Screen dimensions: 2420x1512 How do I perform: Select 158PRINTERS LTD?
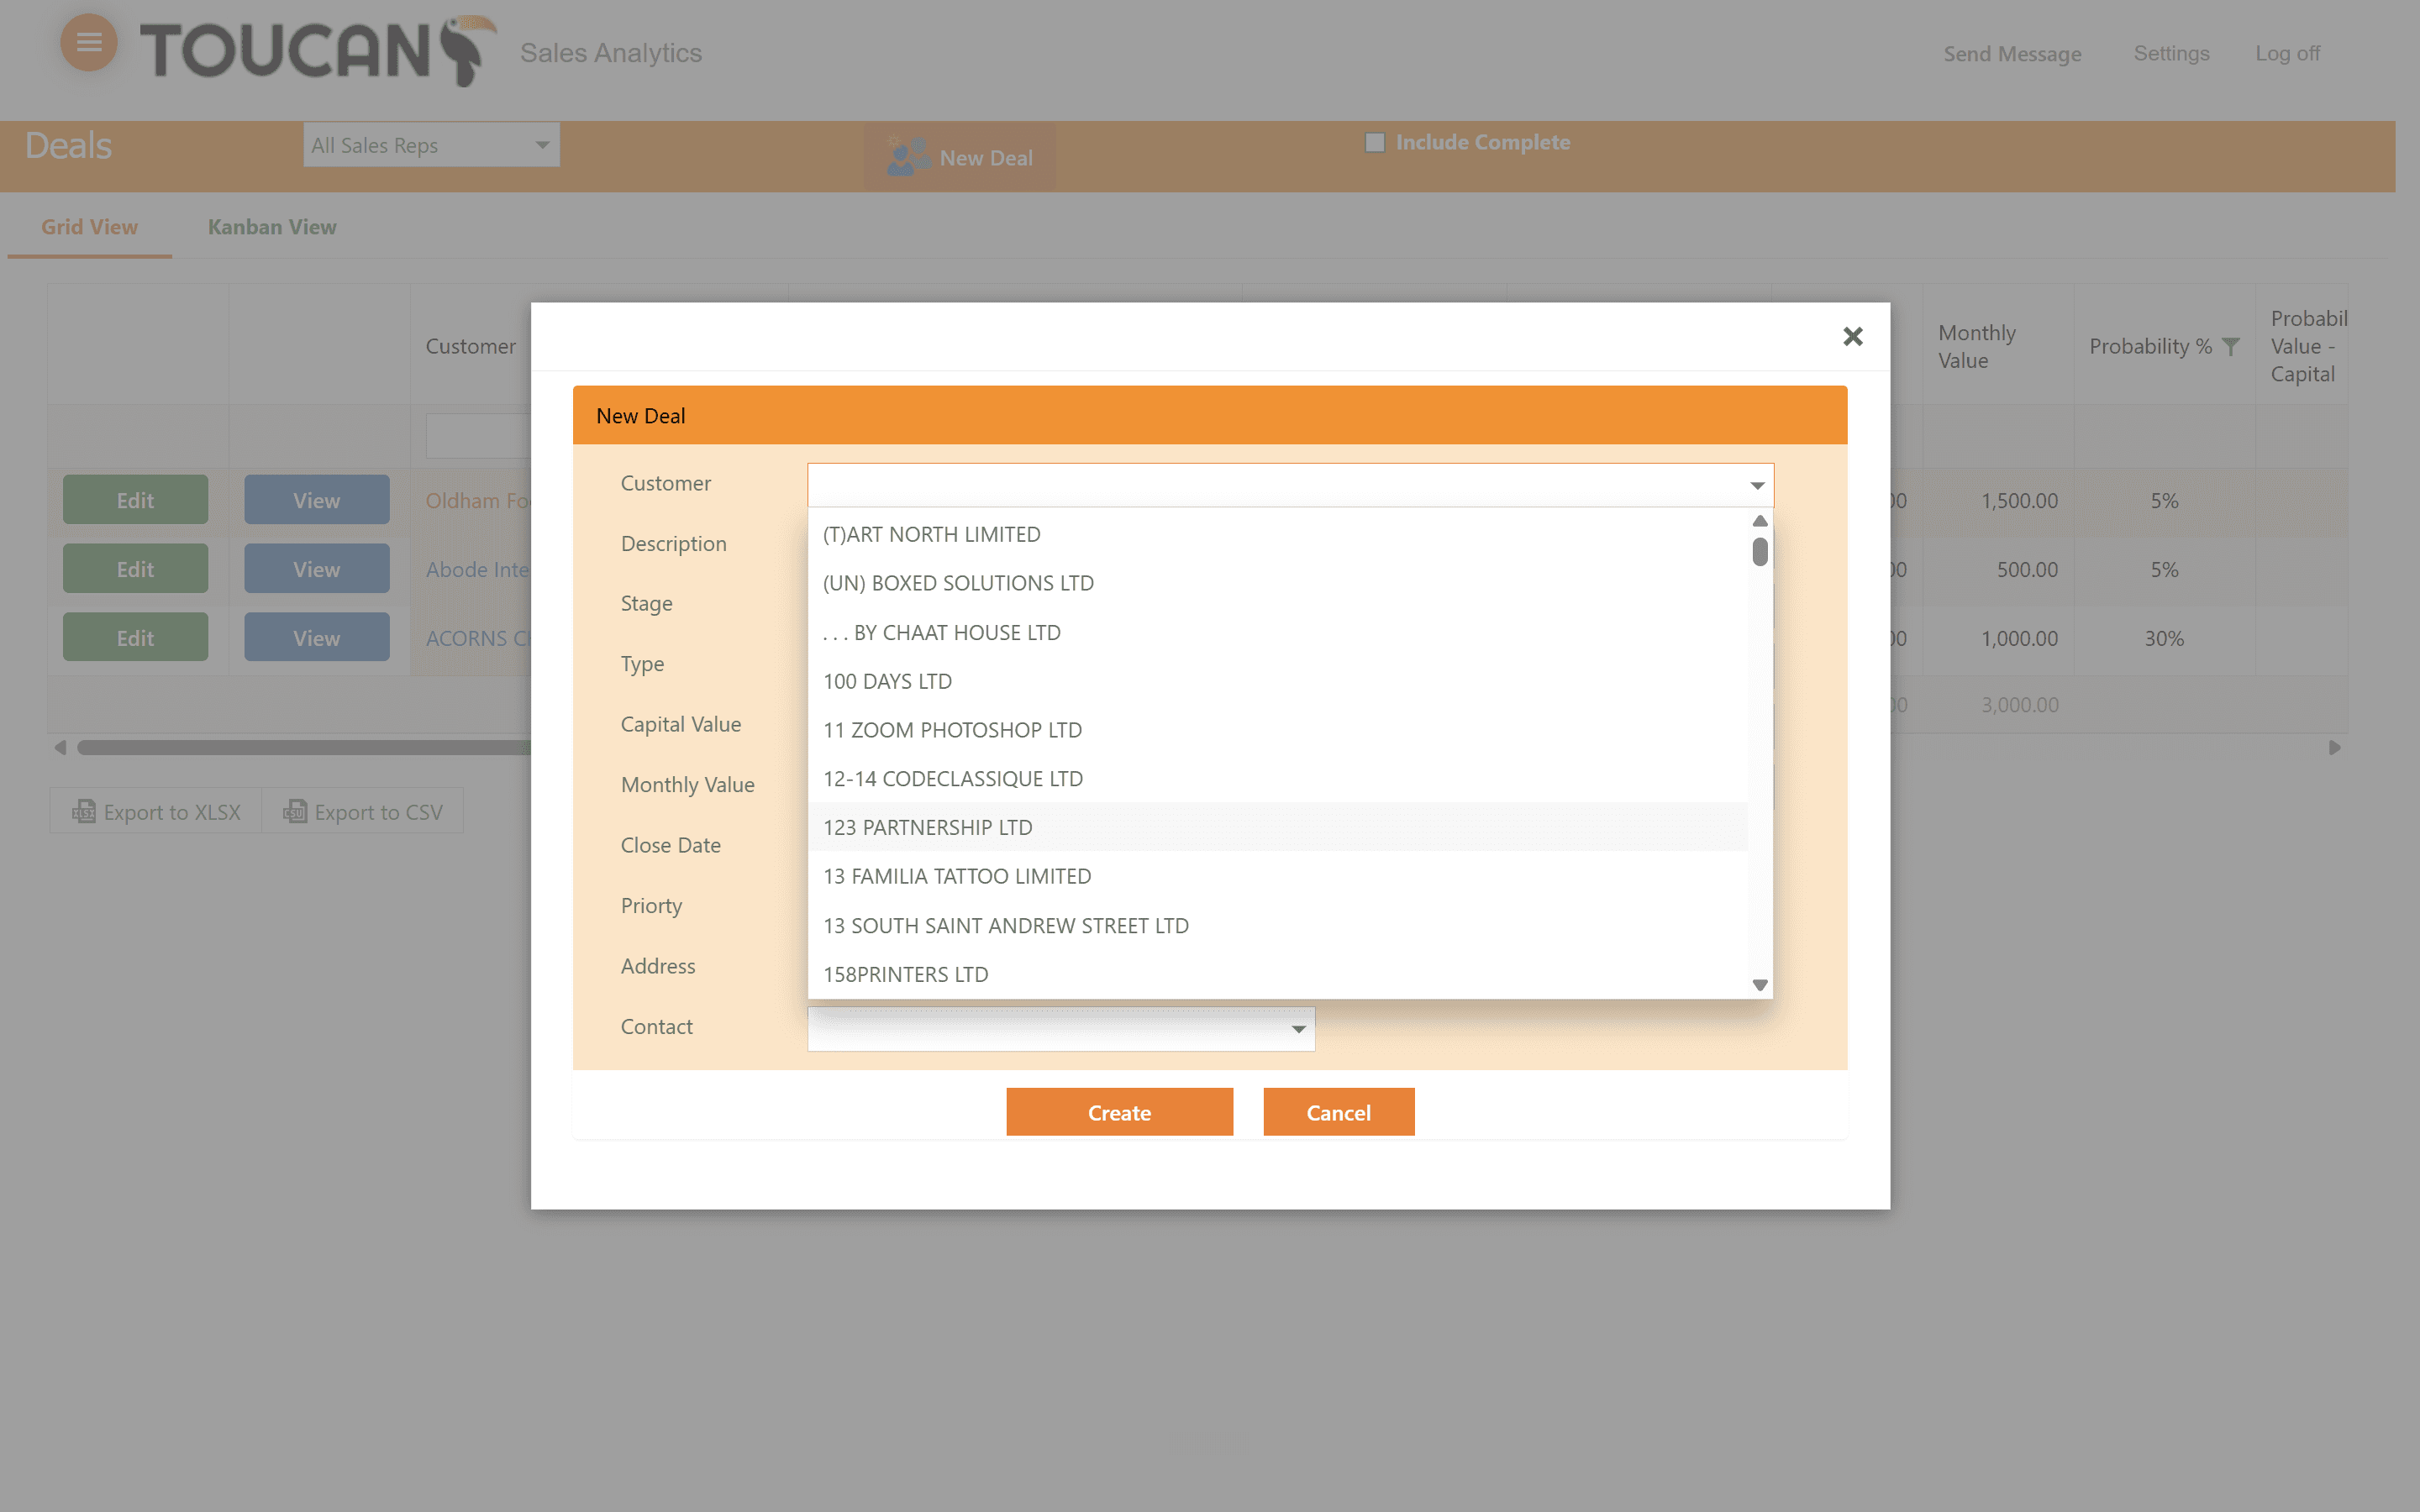coord(1278,974)
